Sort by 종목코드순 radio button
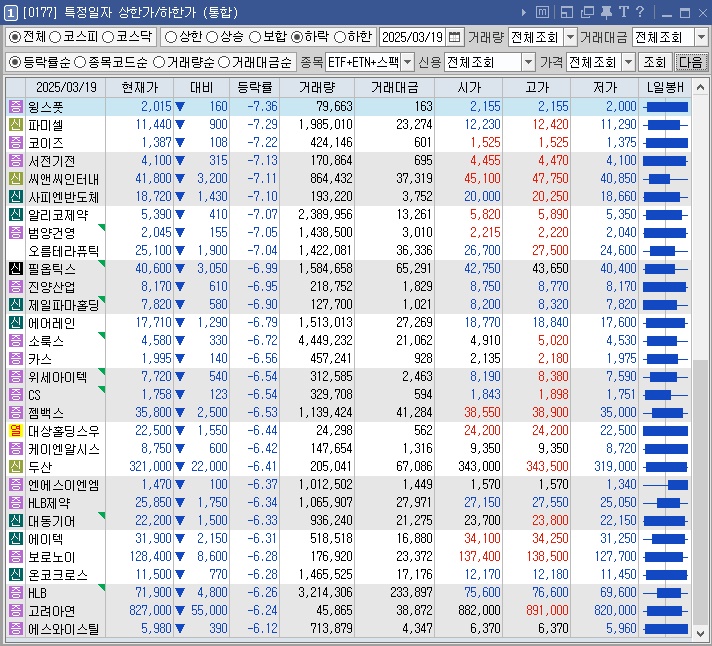 coord(79,63)
